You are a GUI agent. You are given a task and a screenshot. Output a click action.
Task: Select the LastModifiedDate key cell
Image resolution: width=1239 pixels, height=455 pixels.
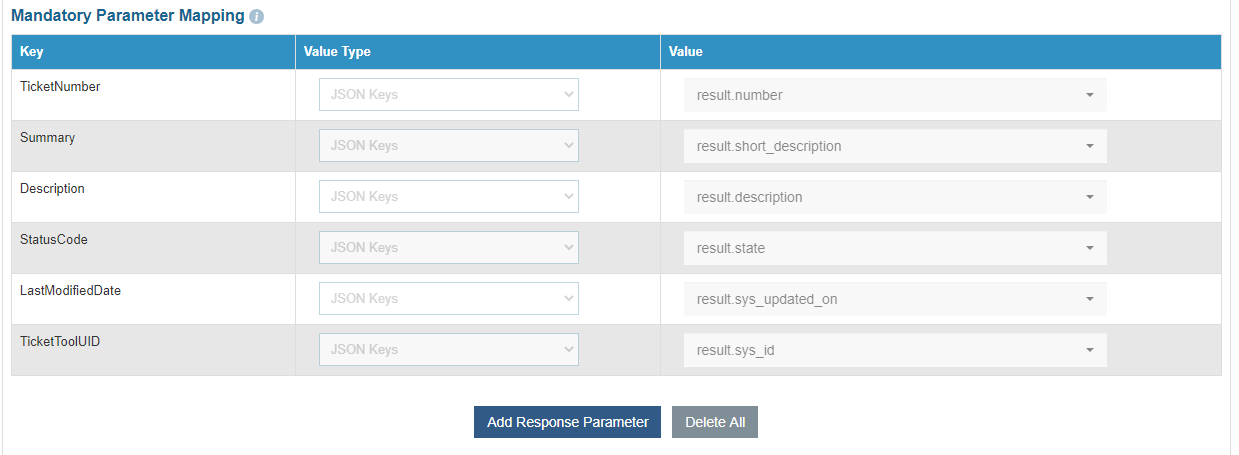(x=70, y=291)
